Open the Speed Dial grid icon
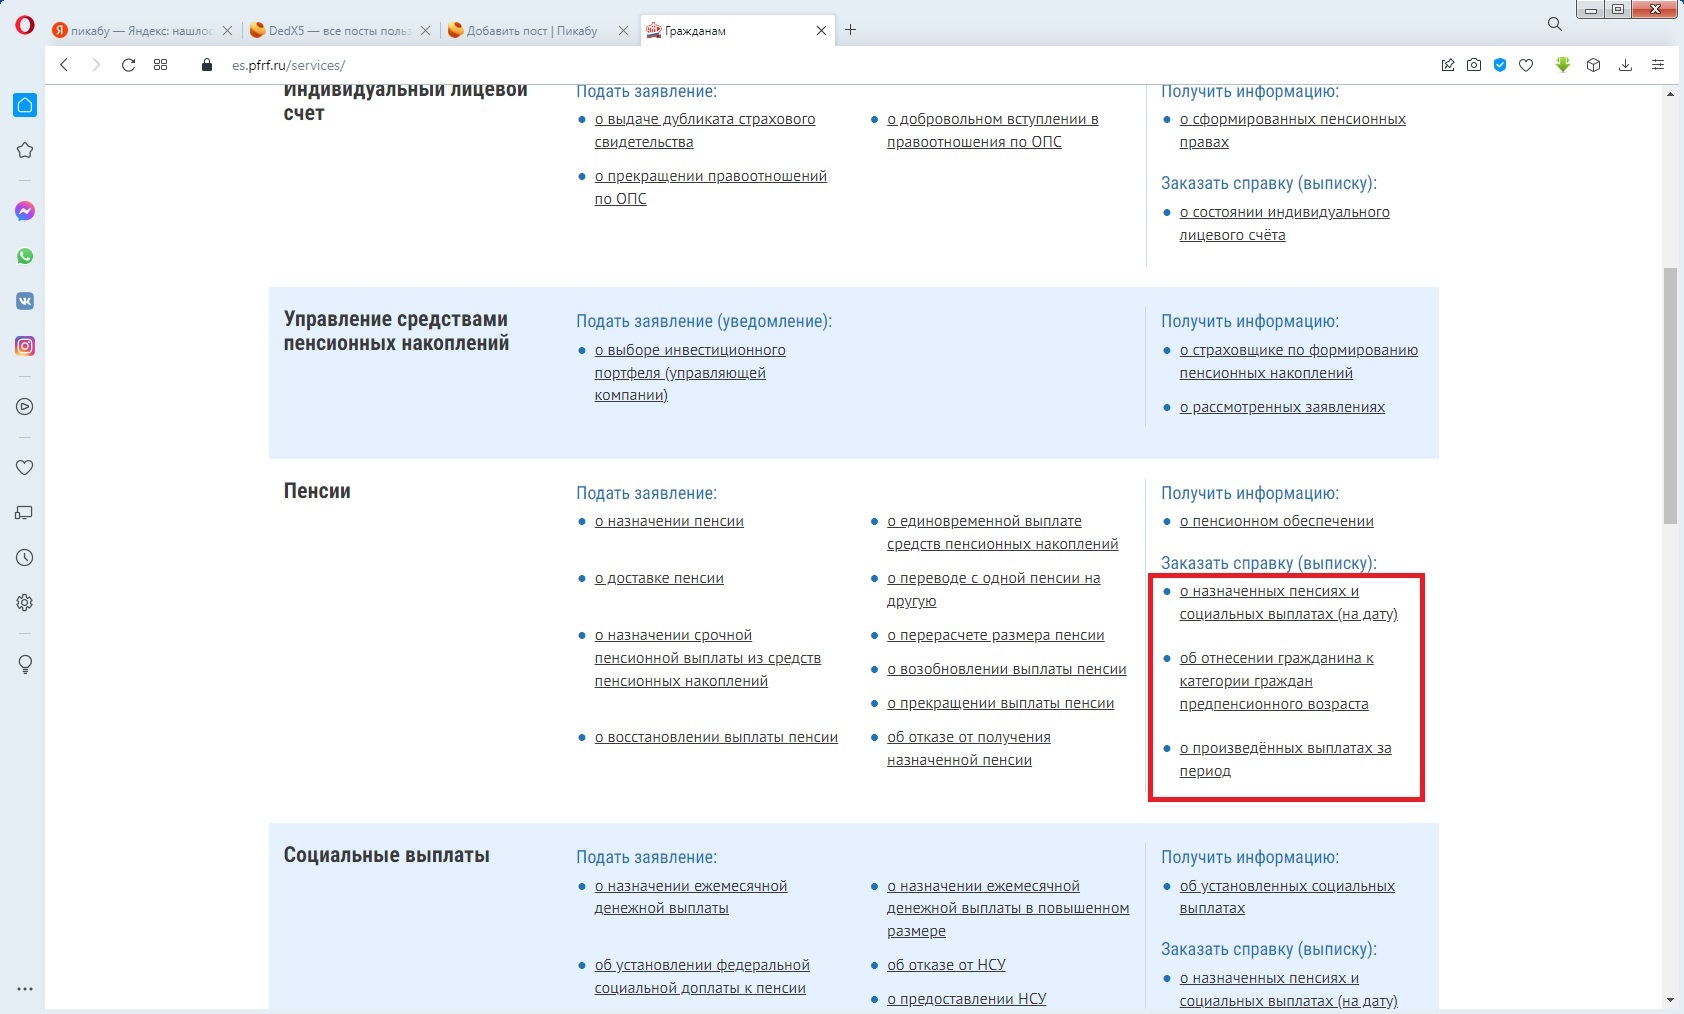The image size is (1684, 1014). tap(160, 65)
